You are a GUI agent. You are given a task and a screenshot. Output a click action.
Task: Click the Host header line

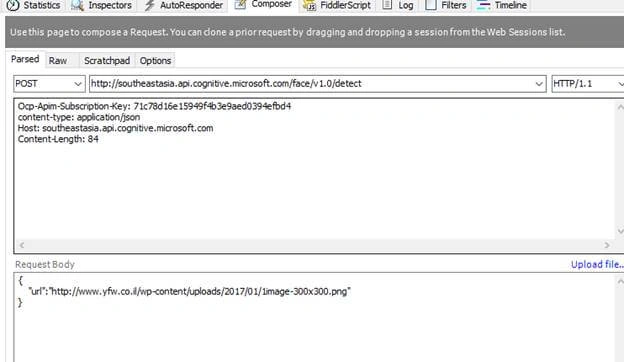tap(115, 128)
